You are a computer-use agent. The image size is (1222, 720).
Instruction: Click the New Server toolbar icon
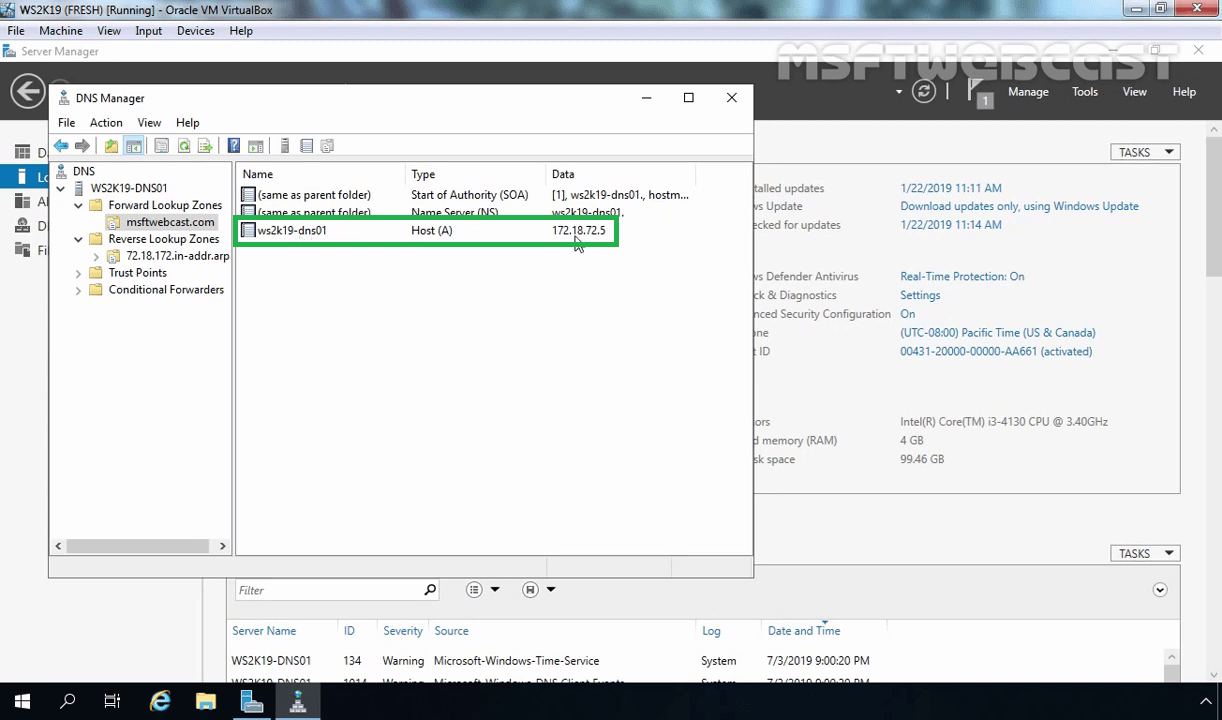tap(285, 146)
